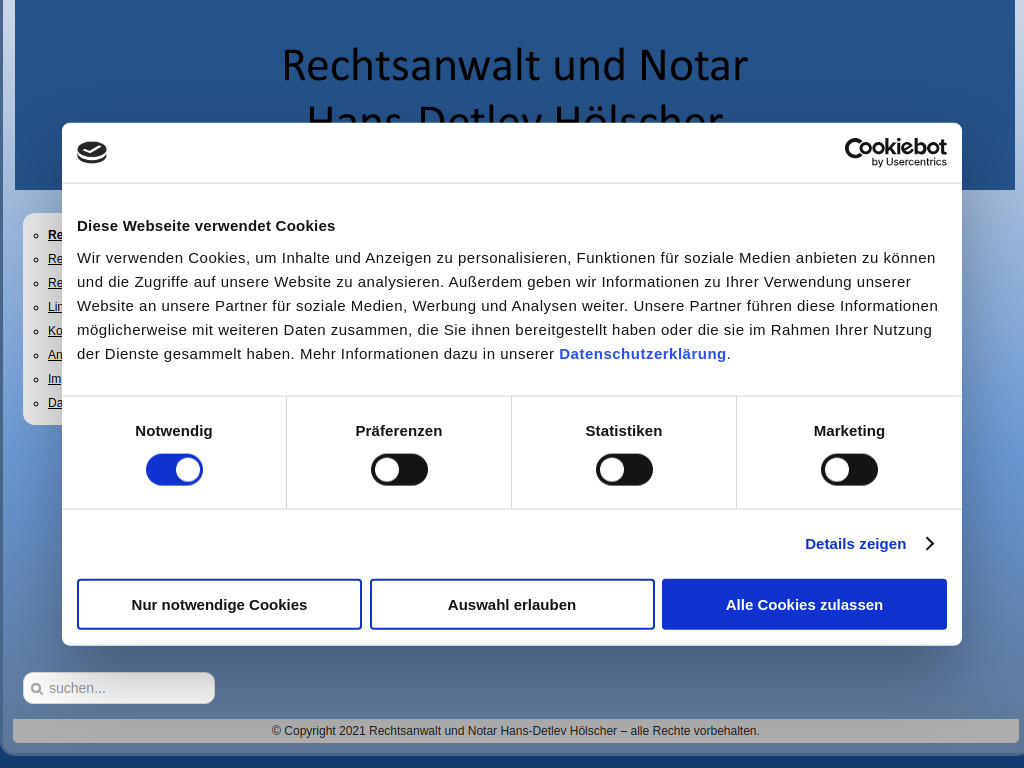Expand Details zeigen
This screenshot has height=768, width=1024.
(856, 543)
